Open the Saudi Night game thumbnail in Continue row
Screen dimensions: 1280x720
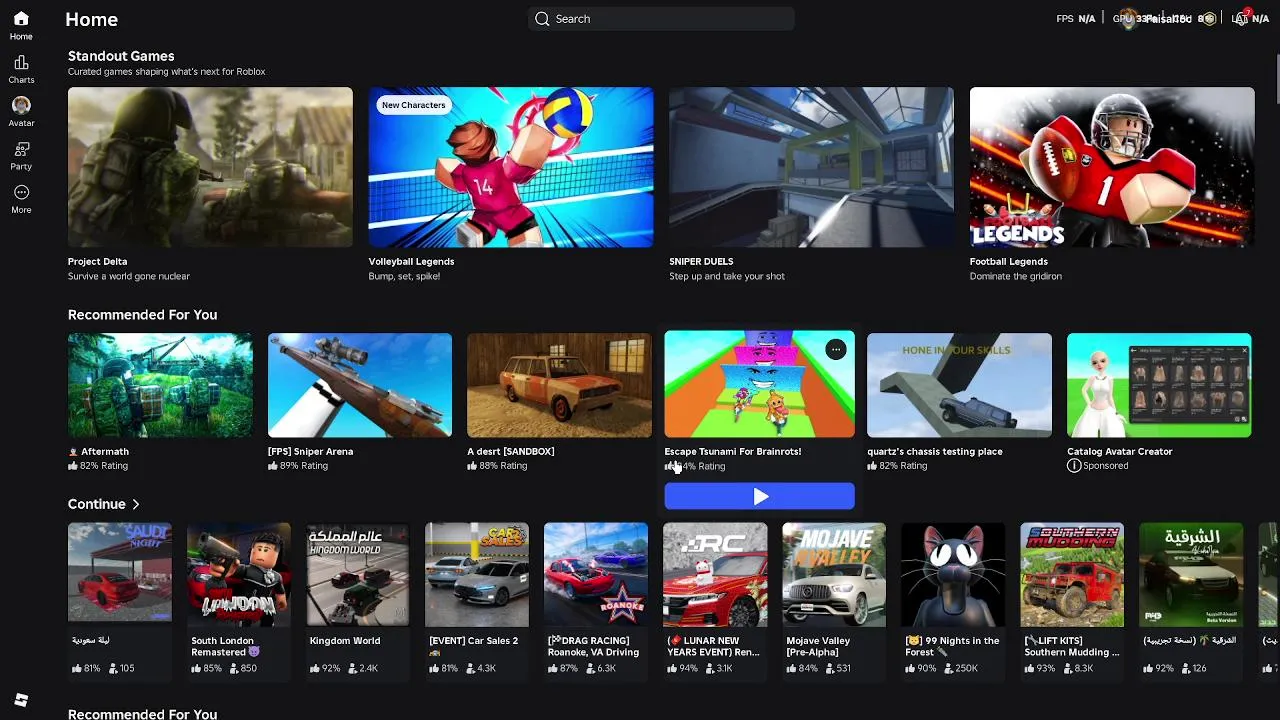[120, 575]
